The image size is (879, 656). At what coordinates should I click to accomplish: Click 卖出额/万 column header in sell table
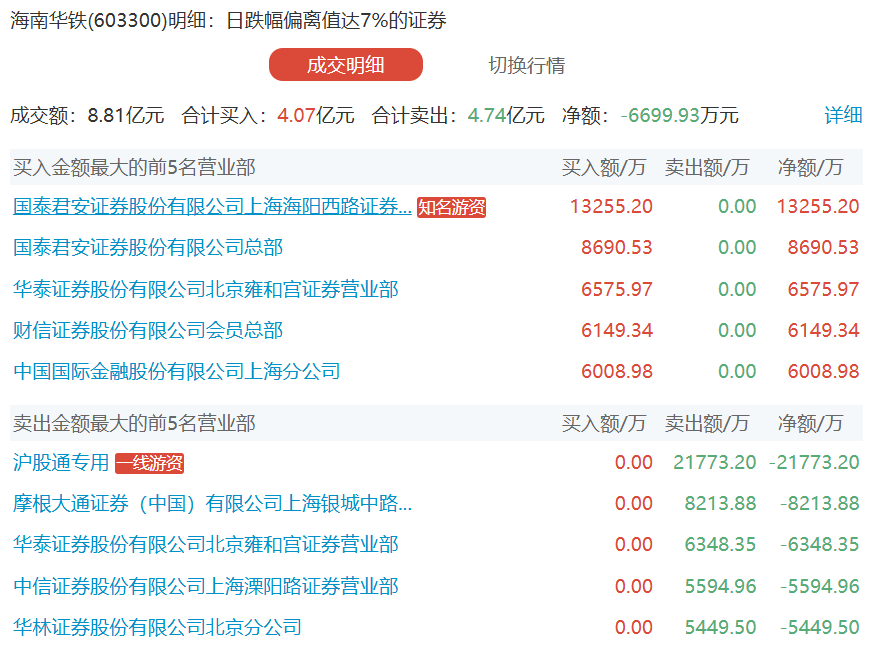point(706,423)
